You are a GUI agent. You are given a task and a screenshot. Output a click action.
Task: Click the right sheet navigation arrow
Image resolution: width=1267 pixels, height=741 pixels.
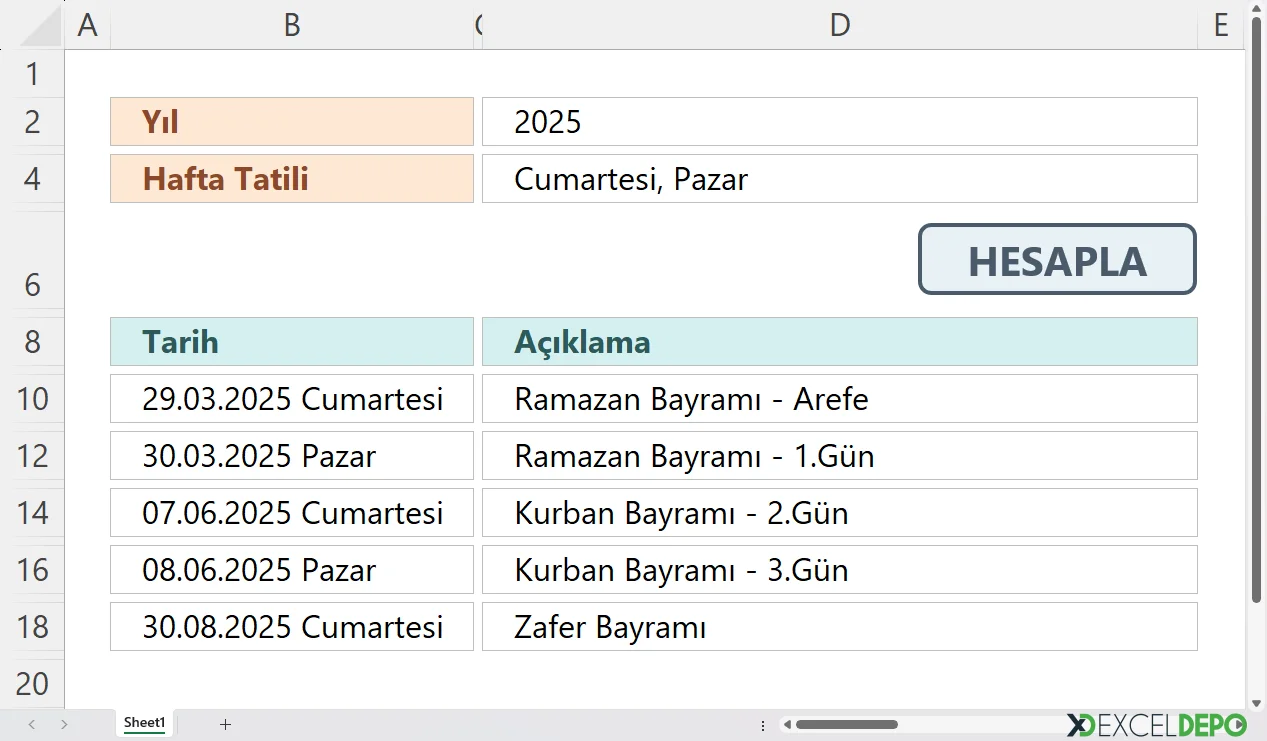(x=63, y=723)
